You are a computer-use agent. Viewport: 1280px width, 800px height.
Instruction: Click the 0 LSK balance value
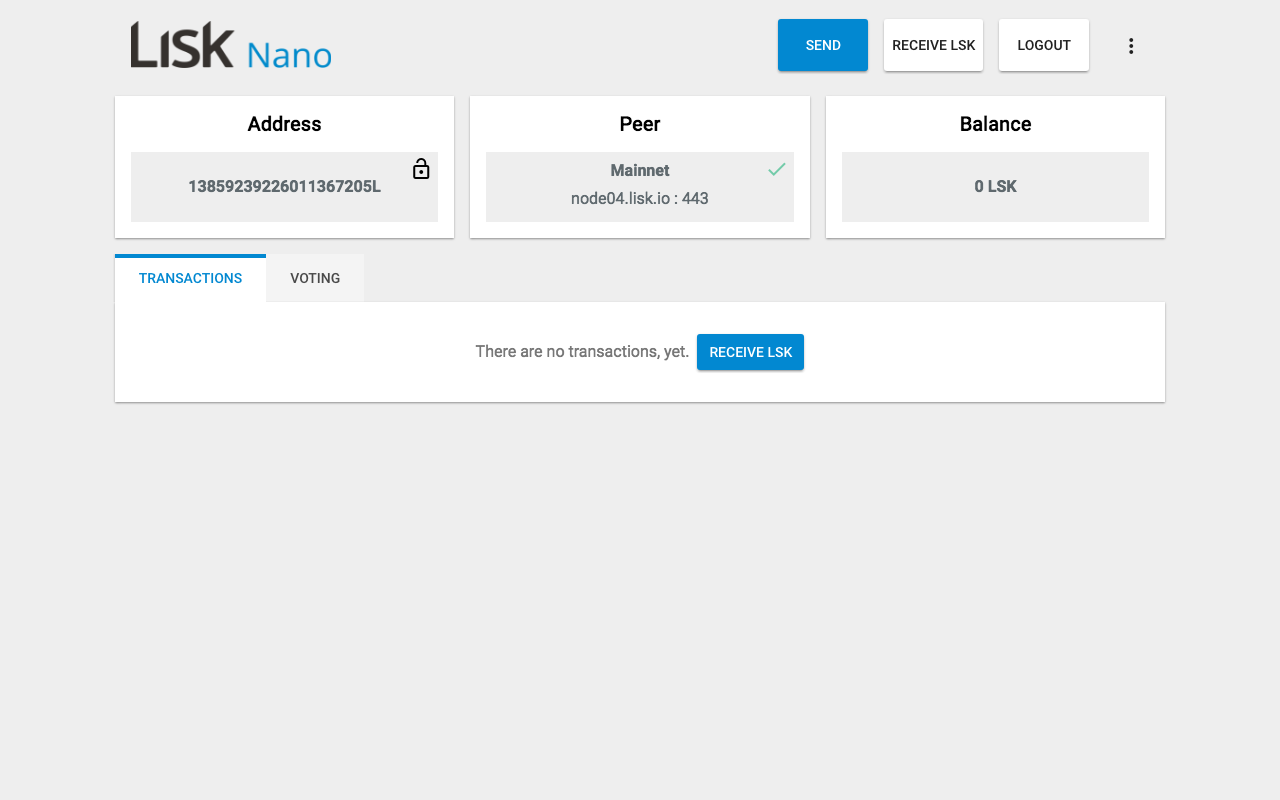(x=995, y=186)
